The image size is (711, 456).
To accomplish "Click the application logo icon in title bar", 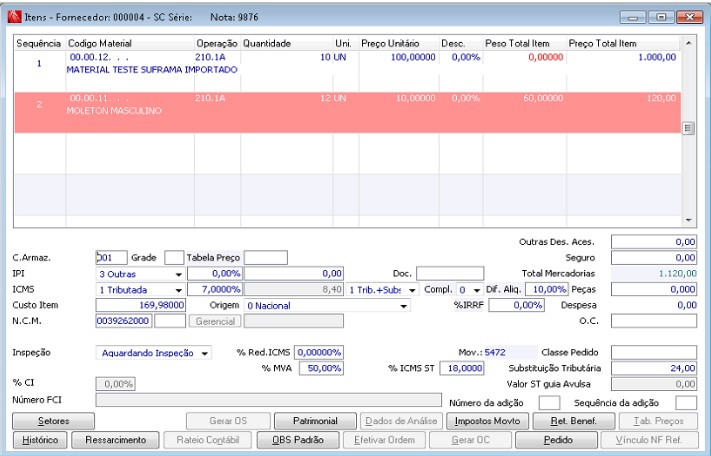I will click(15, 17).
